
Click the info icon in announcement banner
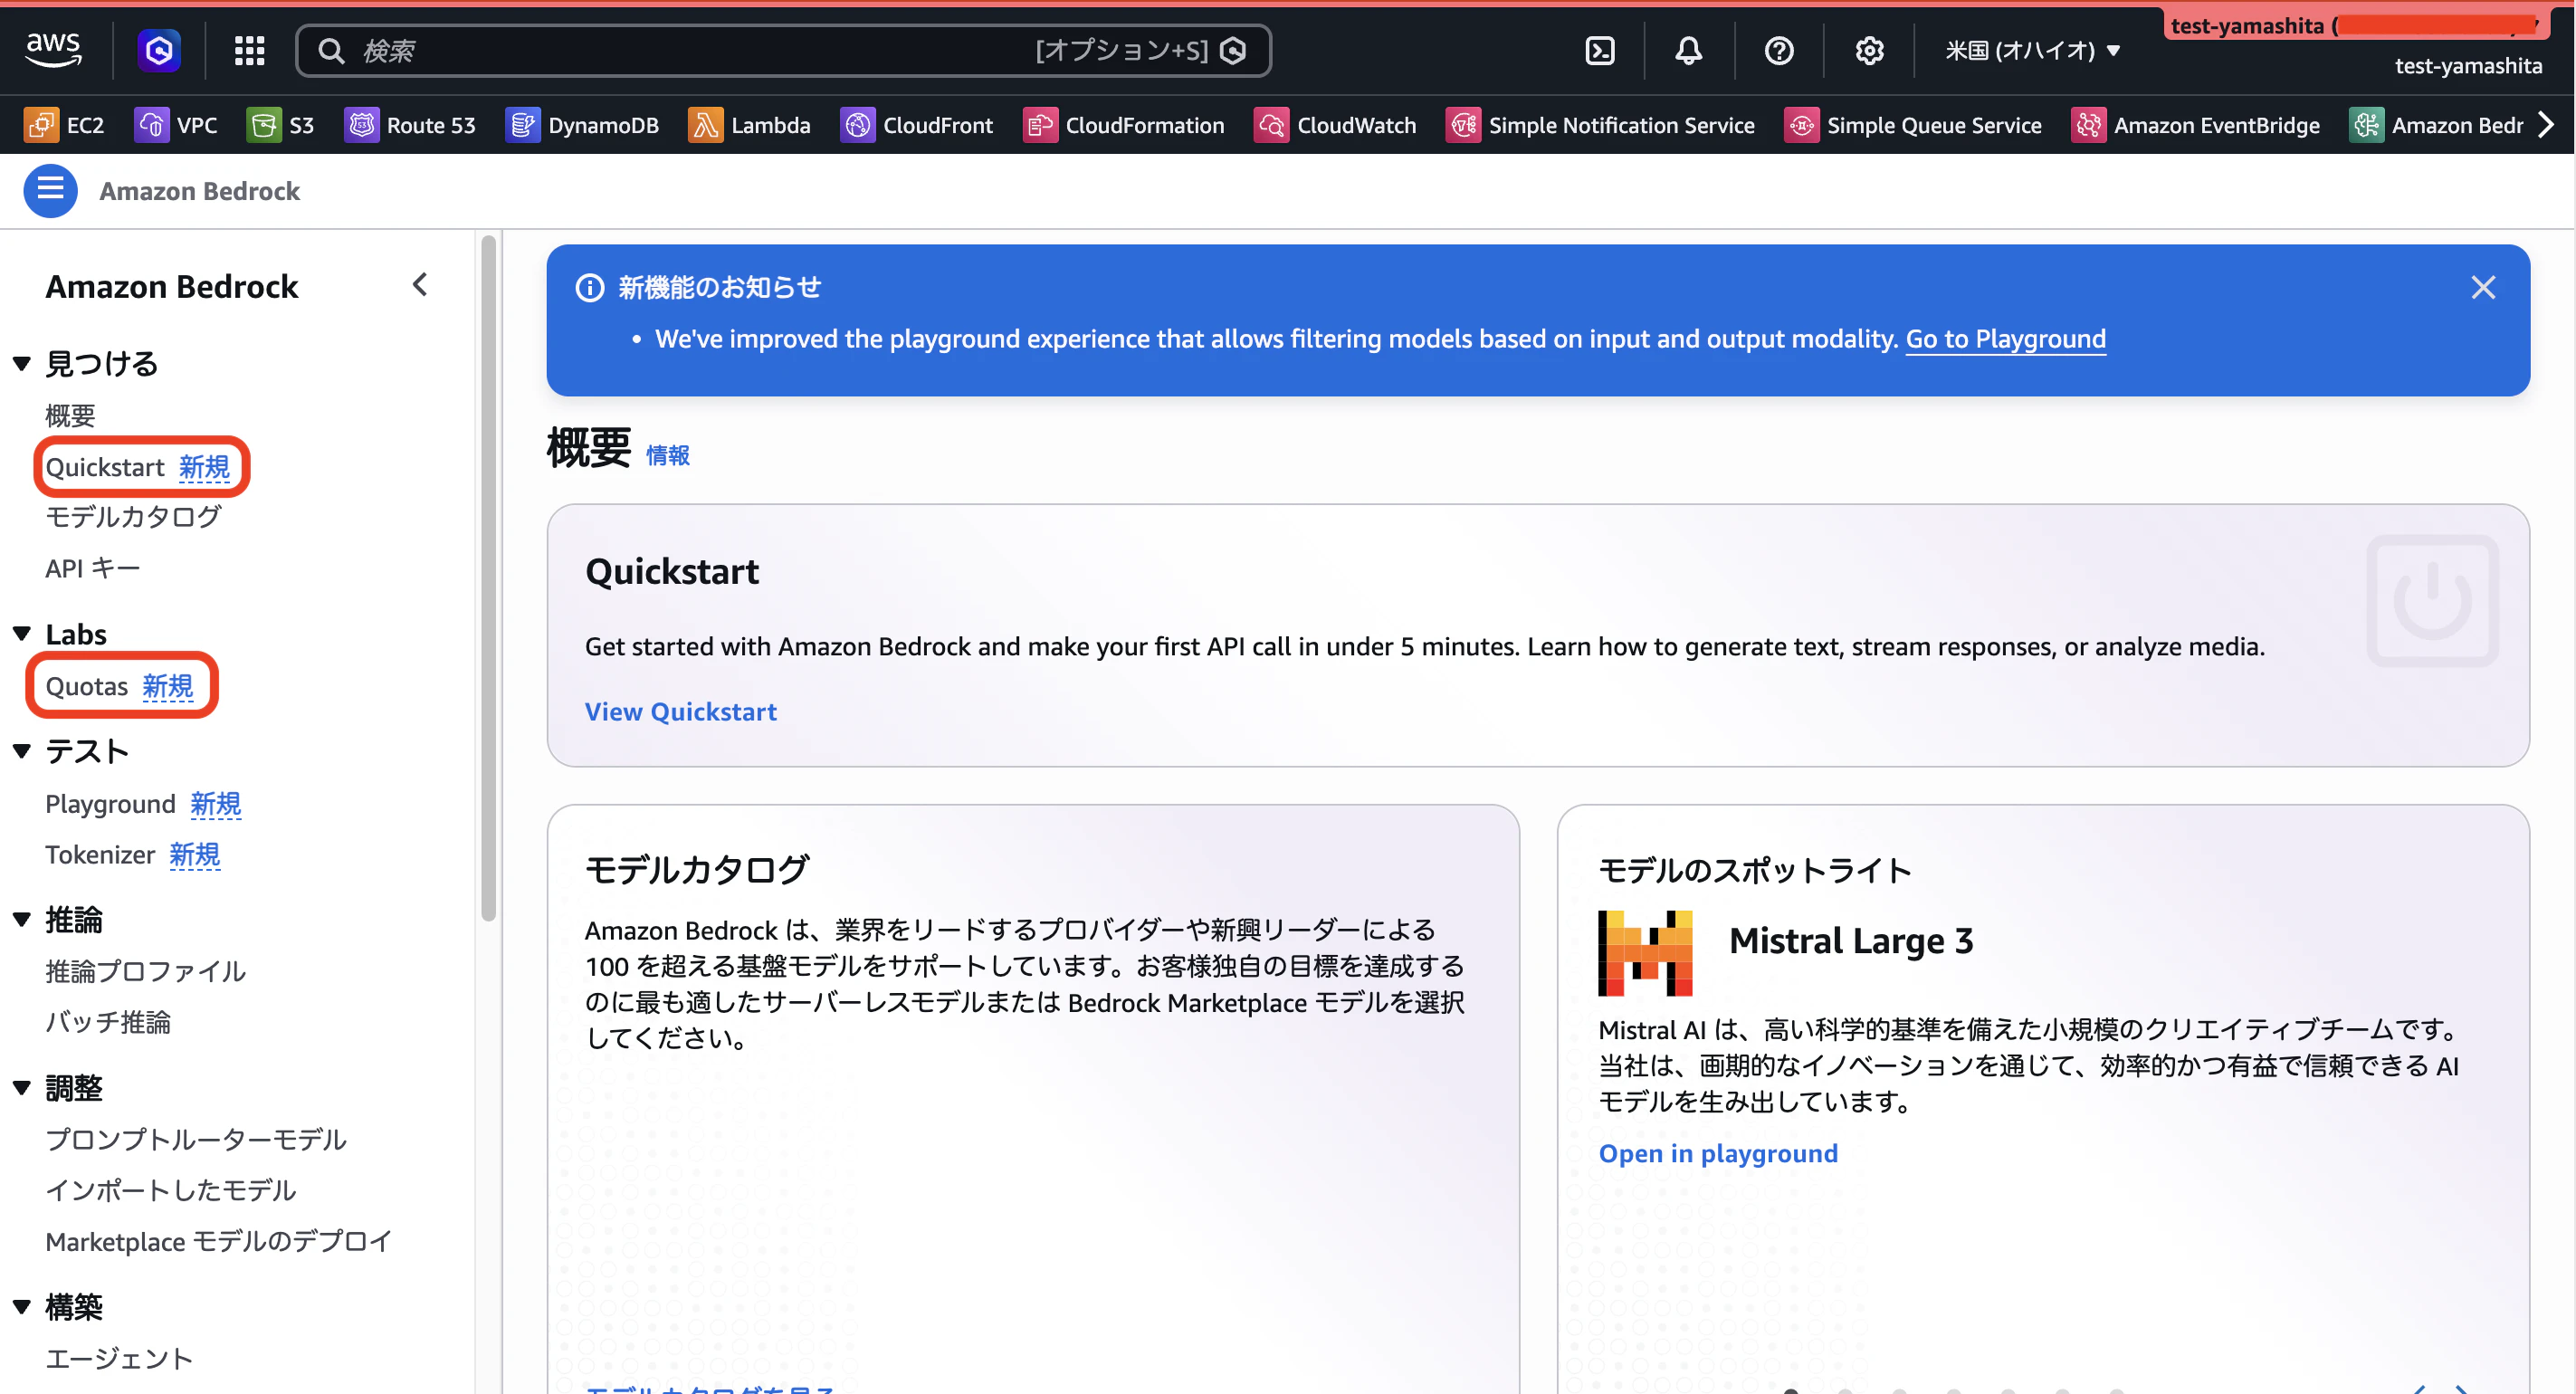590,288
